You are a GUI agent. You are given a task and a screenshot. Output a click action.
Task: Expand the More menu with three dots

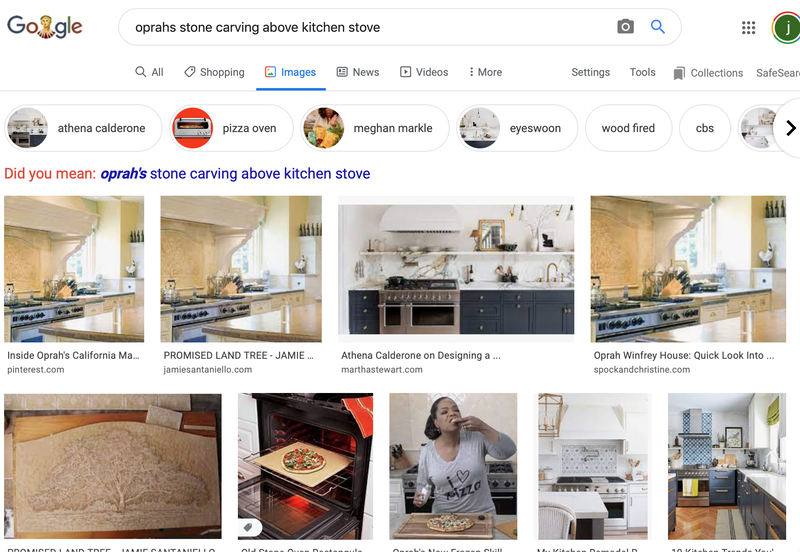[x=485, y=72]
